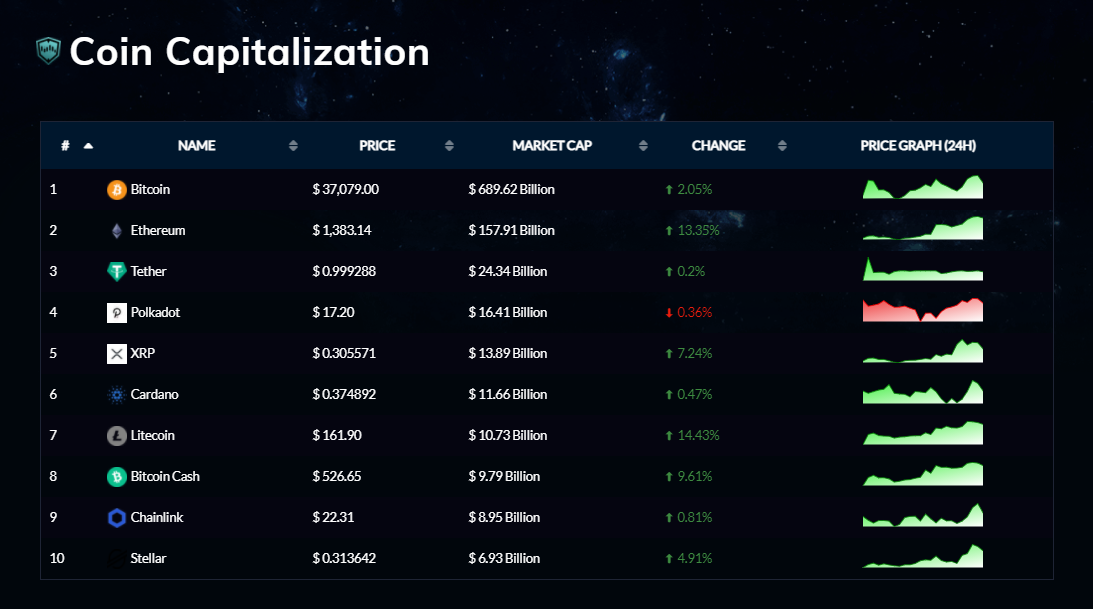Click the NAME column header

click(197, 146)
